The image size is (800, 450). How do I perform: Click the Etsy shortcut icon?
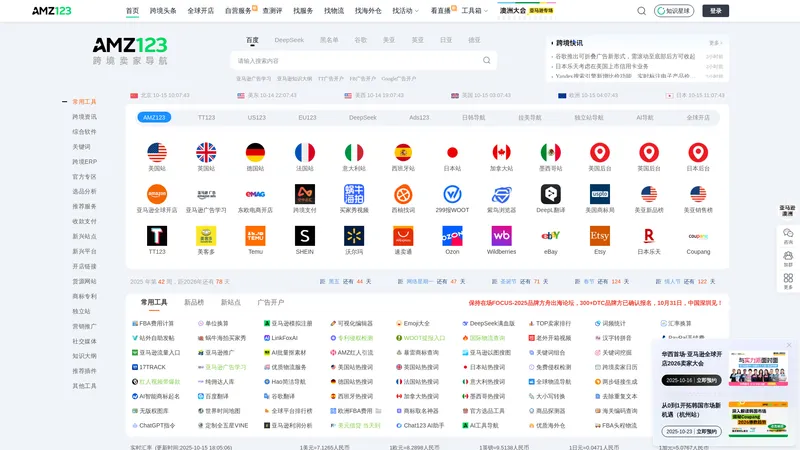[x=599, y=236]
